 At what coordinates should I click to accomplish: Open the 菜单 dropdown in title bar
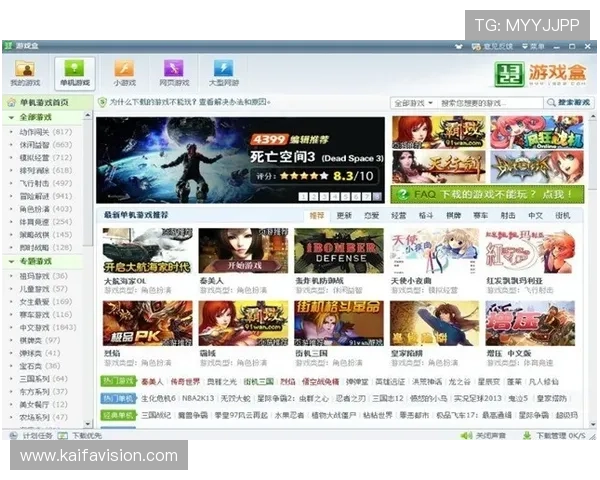click(533, 47)
